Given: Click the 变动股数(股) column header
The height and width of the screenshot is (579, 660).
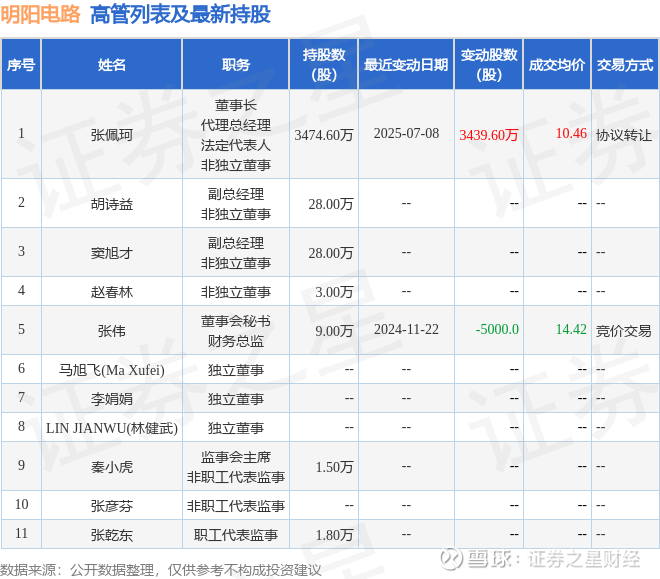Looking at the screenshot, I should [489, 64].
